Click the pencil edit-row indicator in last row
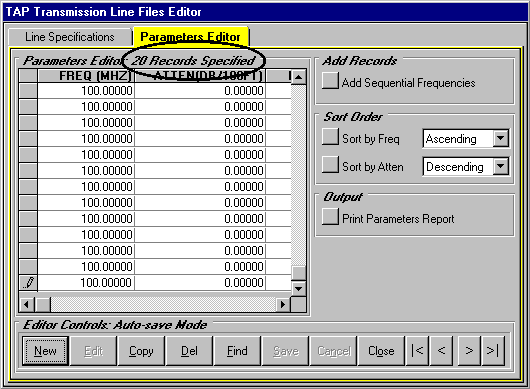530x389 pixels. pyautogui.click(x=28, y=283)
